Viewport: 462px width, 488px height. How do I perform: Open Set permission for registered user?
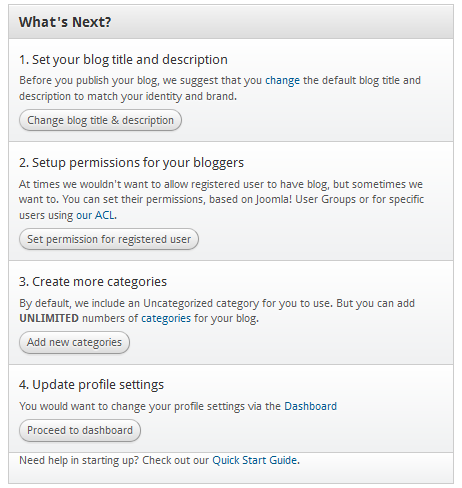pyautogui.click(x=109, y=239)
